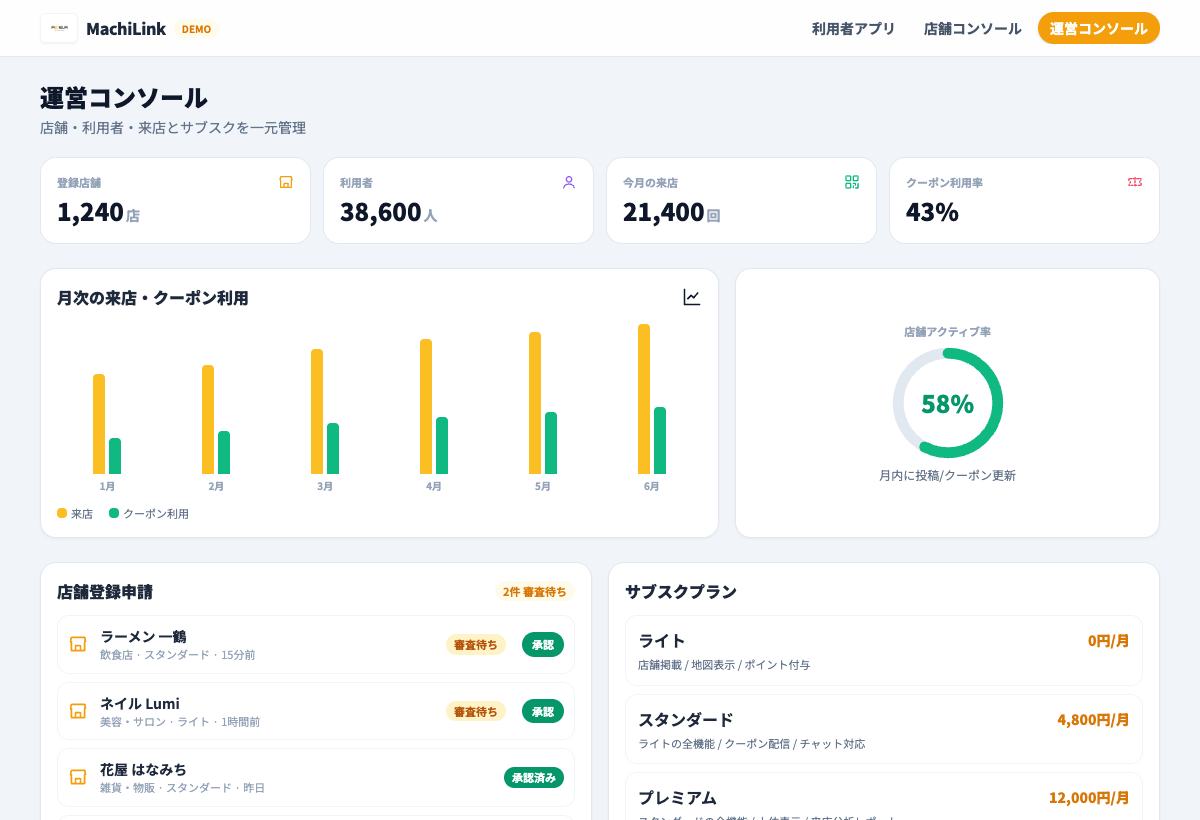The height and width of the screenshot is (820, 1200).
Task: Select the ライト plan card
Action: pyautogui.click(x=884, y=650)
